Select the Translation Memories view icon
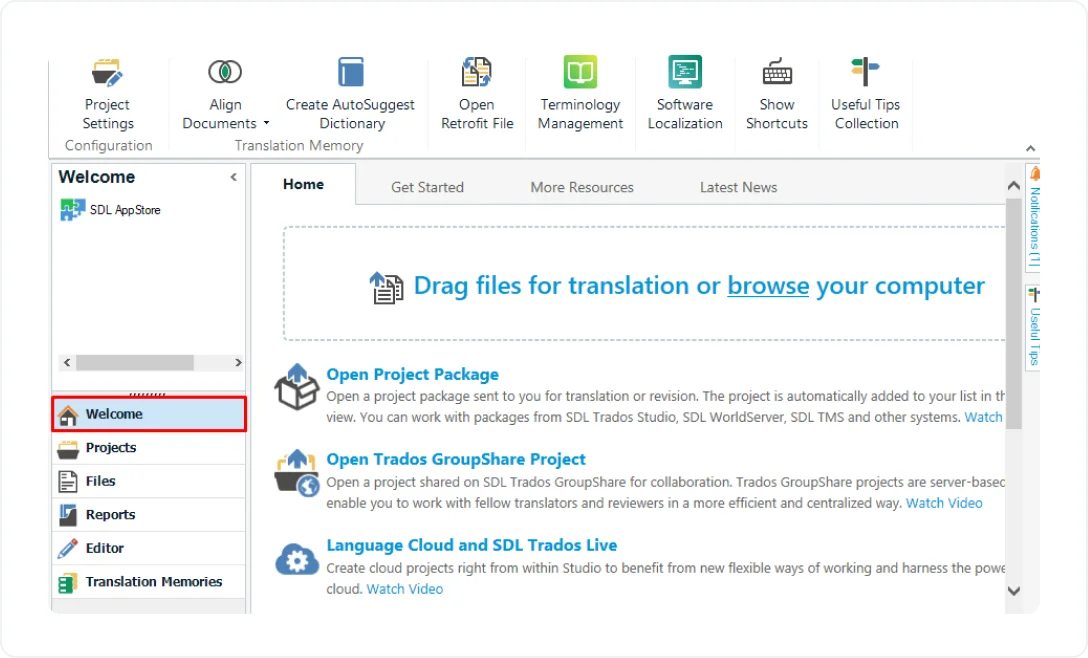The height and width of the screenshot is (658, 1088). pyautogui.click(x=69, y=581)
